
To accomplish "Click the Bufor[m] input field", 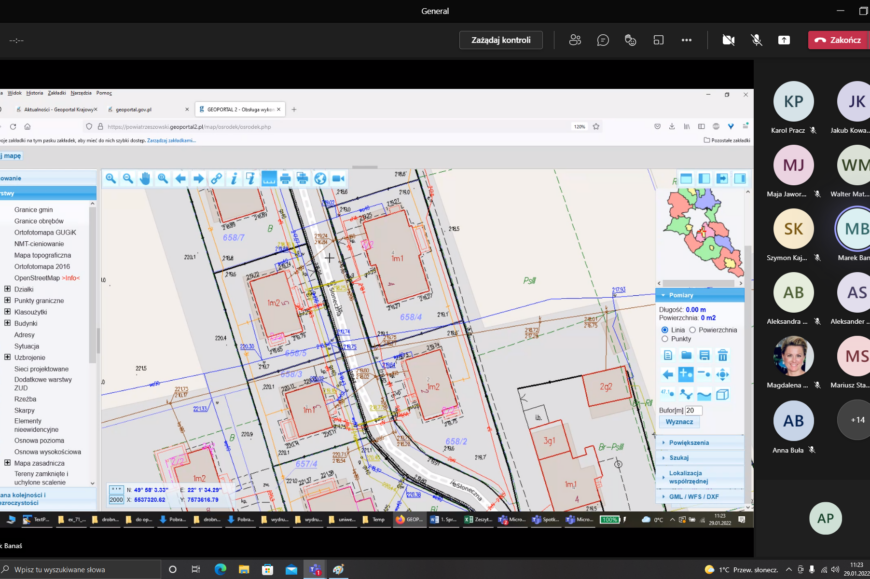I will (x=694, y=410).
